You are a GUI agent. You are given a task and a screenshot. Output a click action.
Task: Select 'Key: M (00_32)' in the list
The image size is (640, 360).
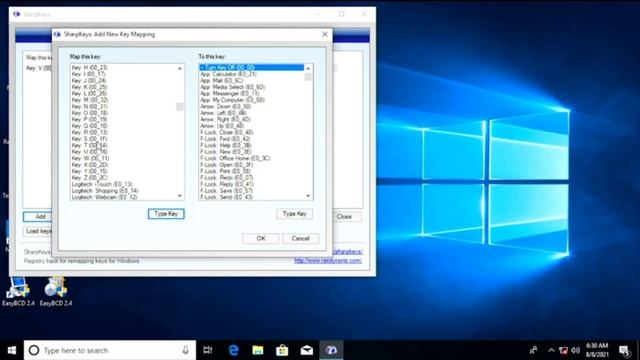coord(90,100)
